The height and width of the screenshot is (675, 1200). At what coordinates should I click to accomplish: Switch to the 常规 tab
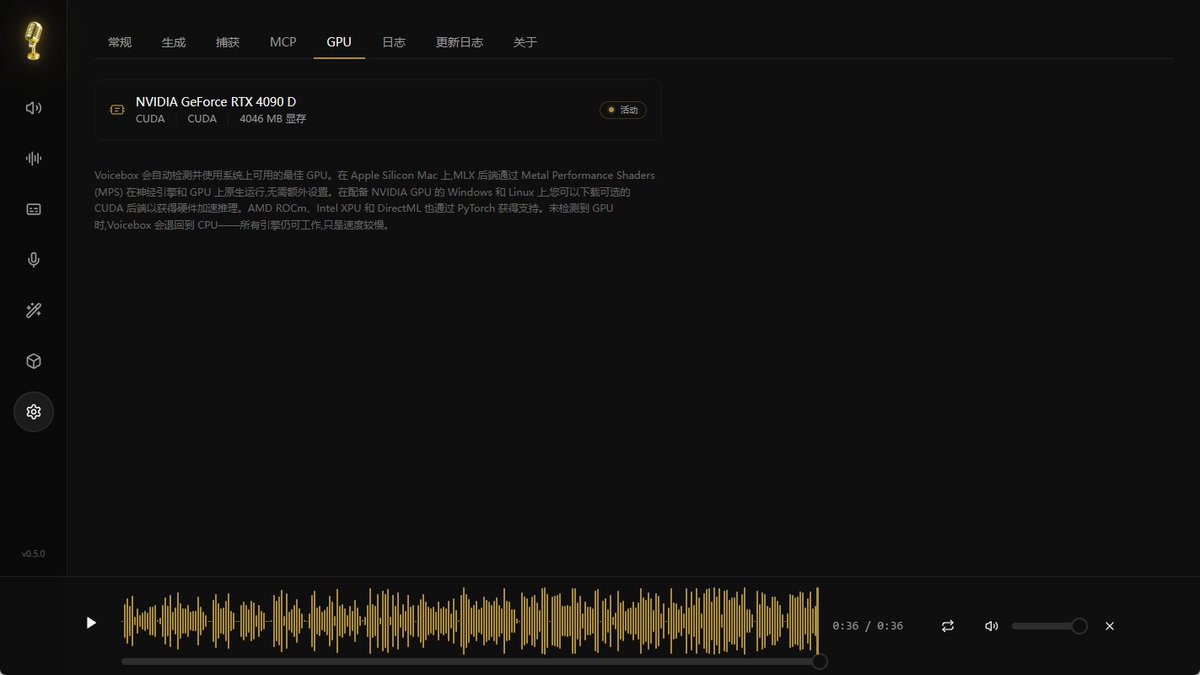coord(120,42)
